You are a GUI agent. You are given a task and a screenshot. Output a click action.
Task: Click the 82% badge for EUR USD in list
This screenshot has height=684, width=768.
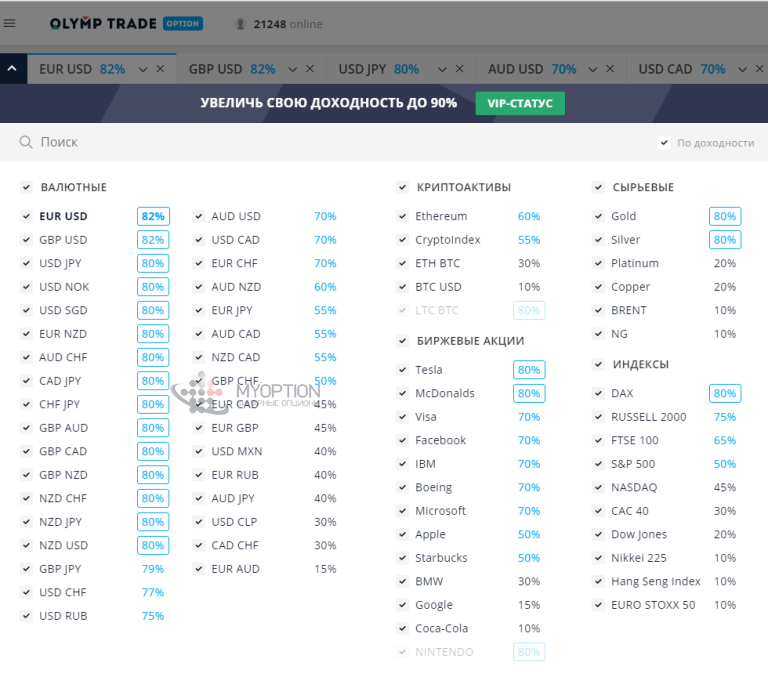153,216
